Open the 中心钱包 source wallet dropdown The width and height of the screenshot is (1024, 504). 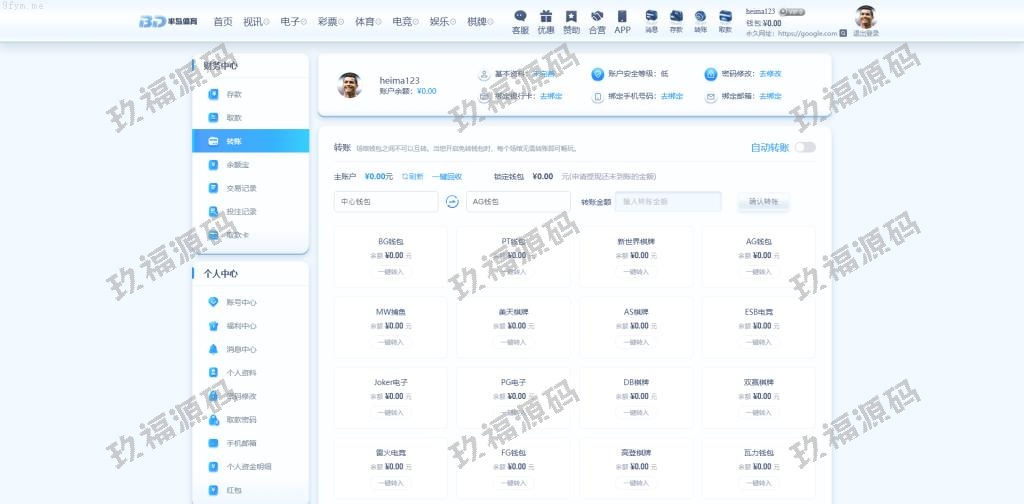386,202
